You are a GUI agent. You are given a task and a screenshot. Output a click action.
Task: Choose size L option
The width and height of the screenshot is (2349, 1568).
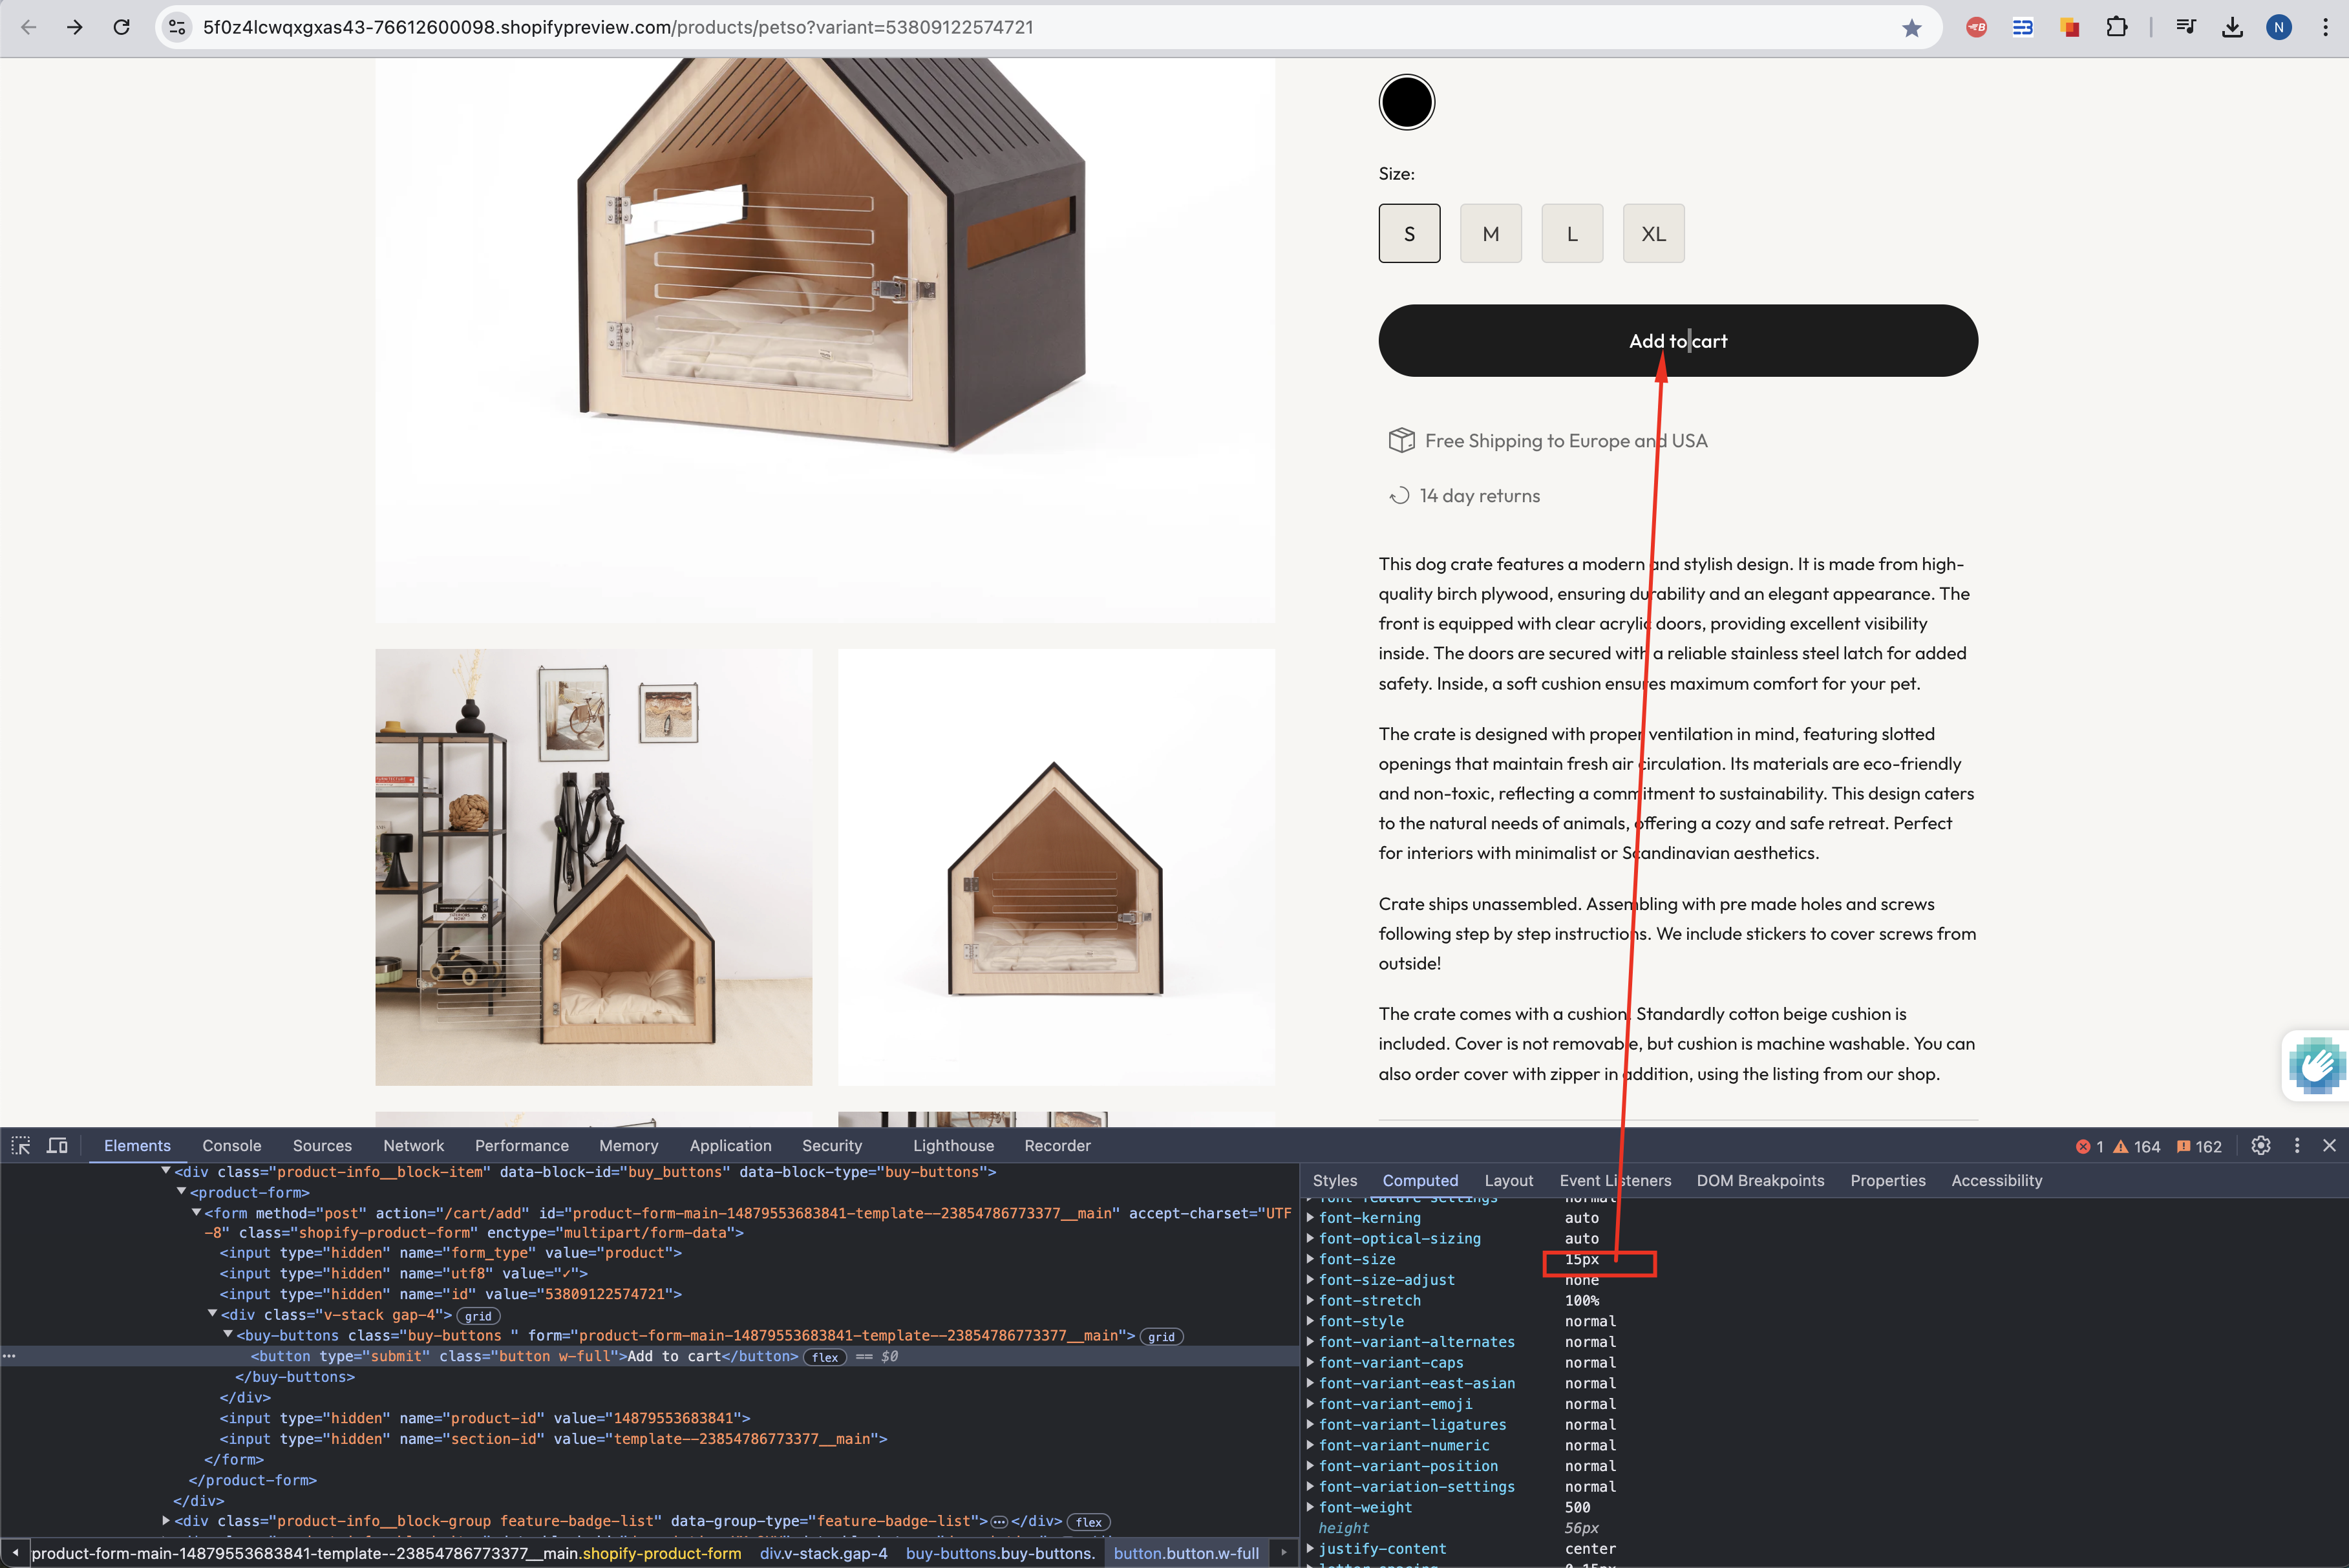[x=1572, y=234]
